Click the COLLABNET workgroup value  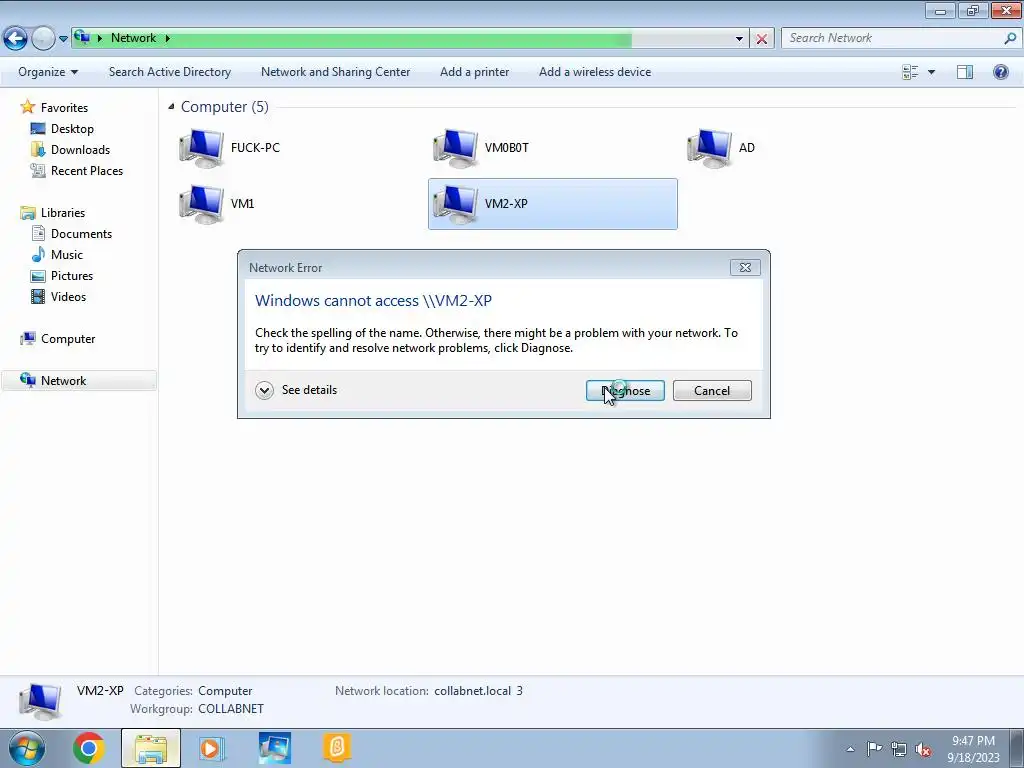coord(231,709)
